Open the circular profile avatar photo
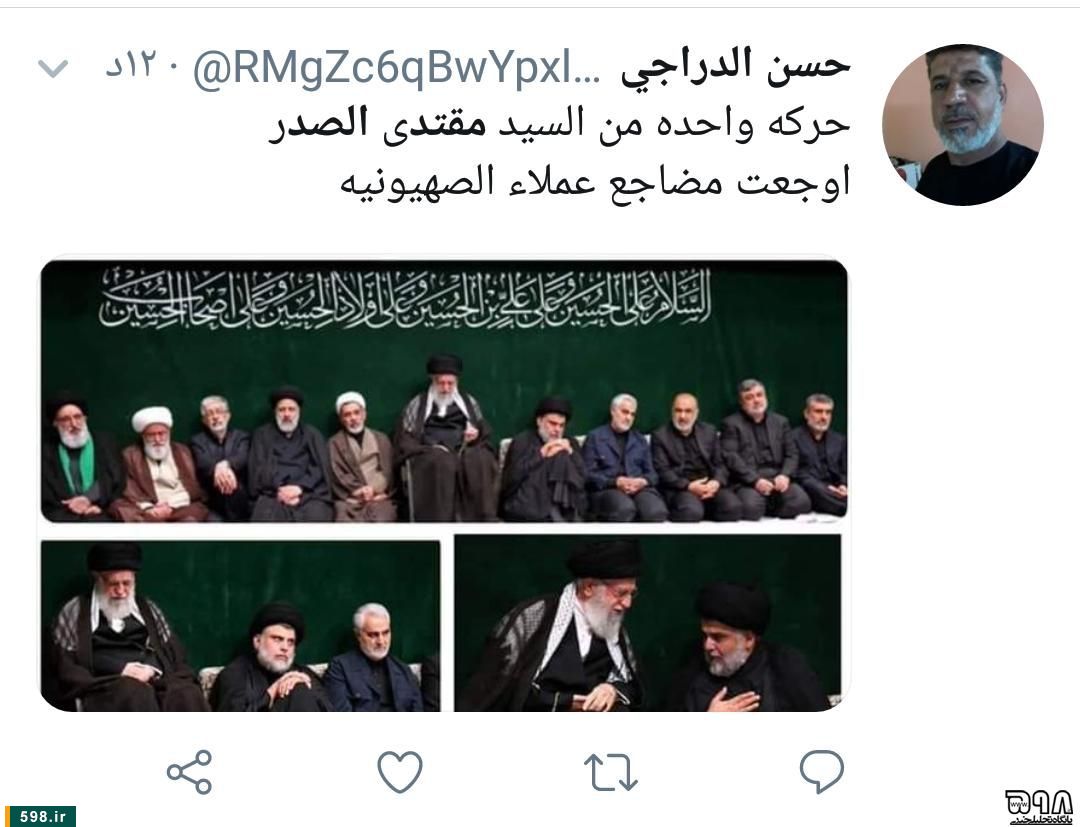The width and height of the screenshot is (1080, 827). [962, 125]
